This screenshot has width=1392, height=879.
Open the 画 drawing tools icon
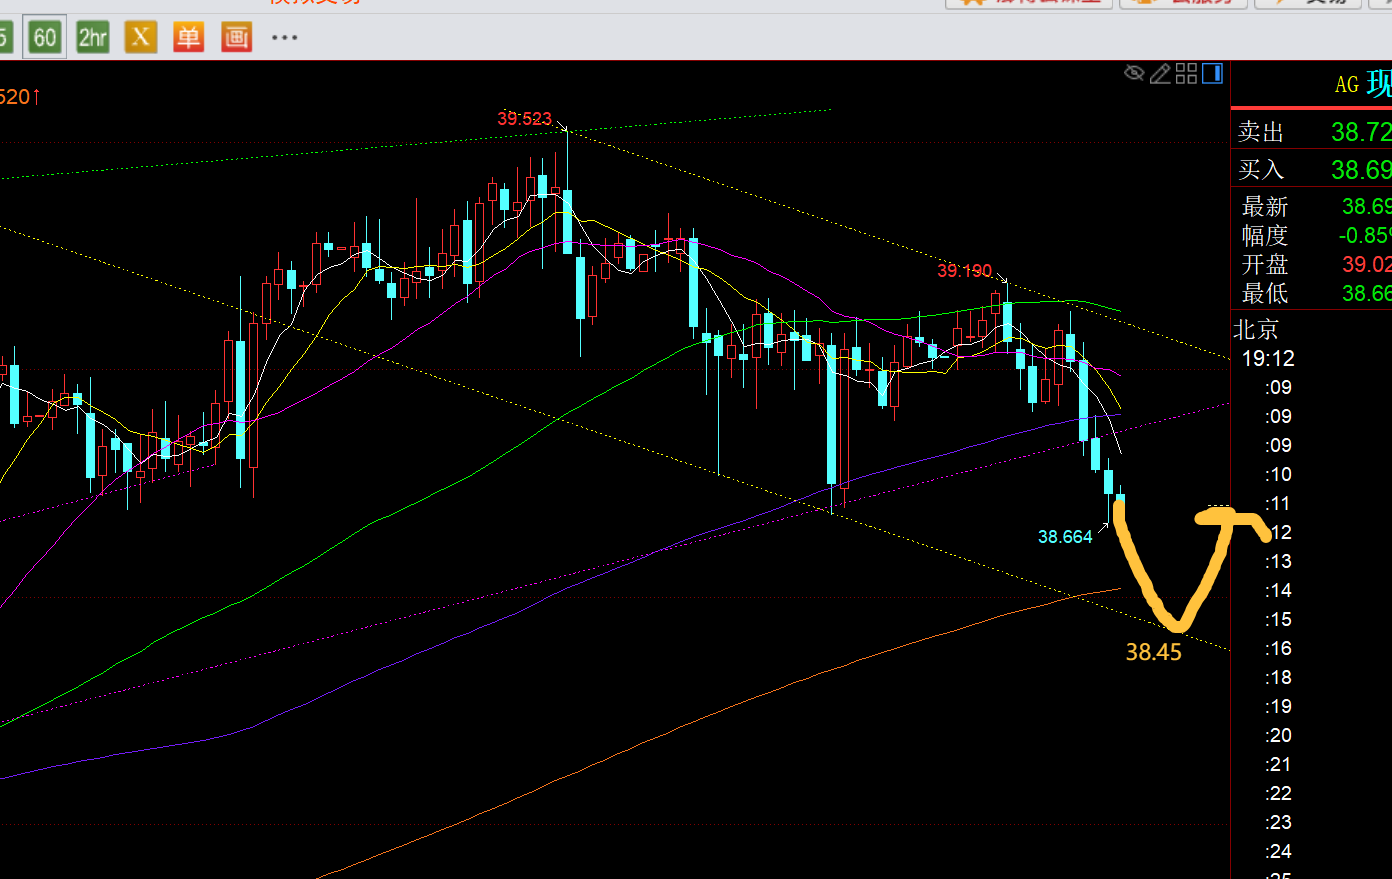pos(236,38)
